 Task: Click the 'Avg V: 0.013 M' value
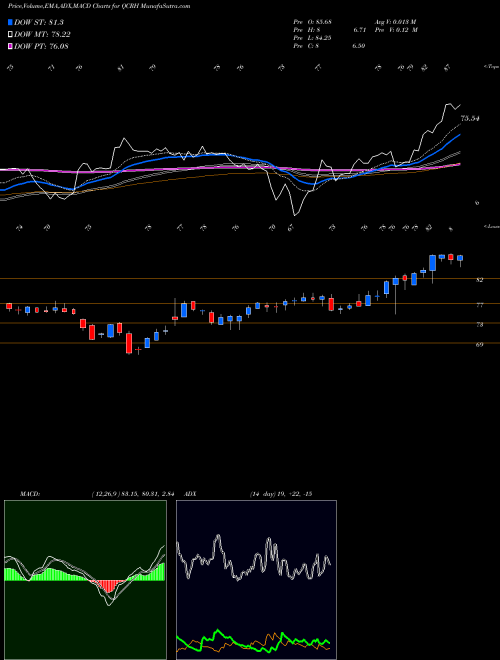pos(396,22)
